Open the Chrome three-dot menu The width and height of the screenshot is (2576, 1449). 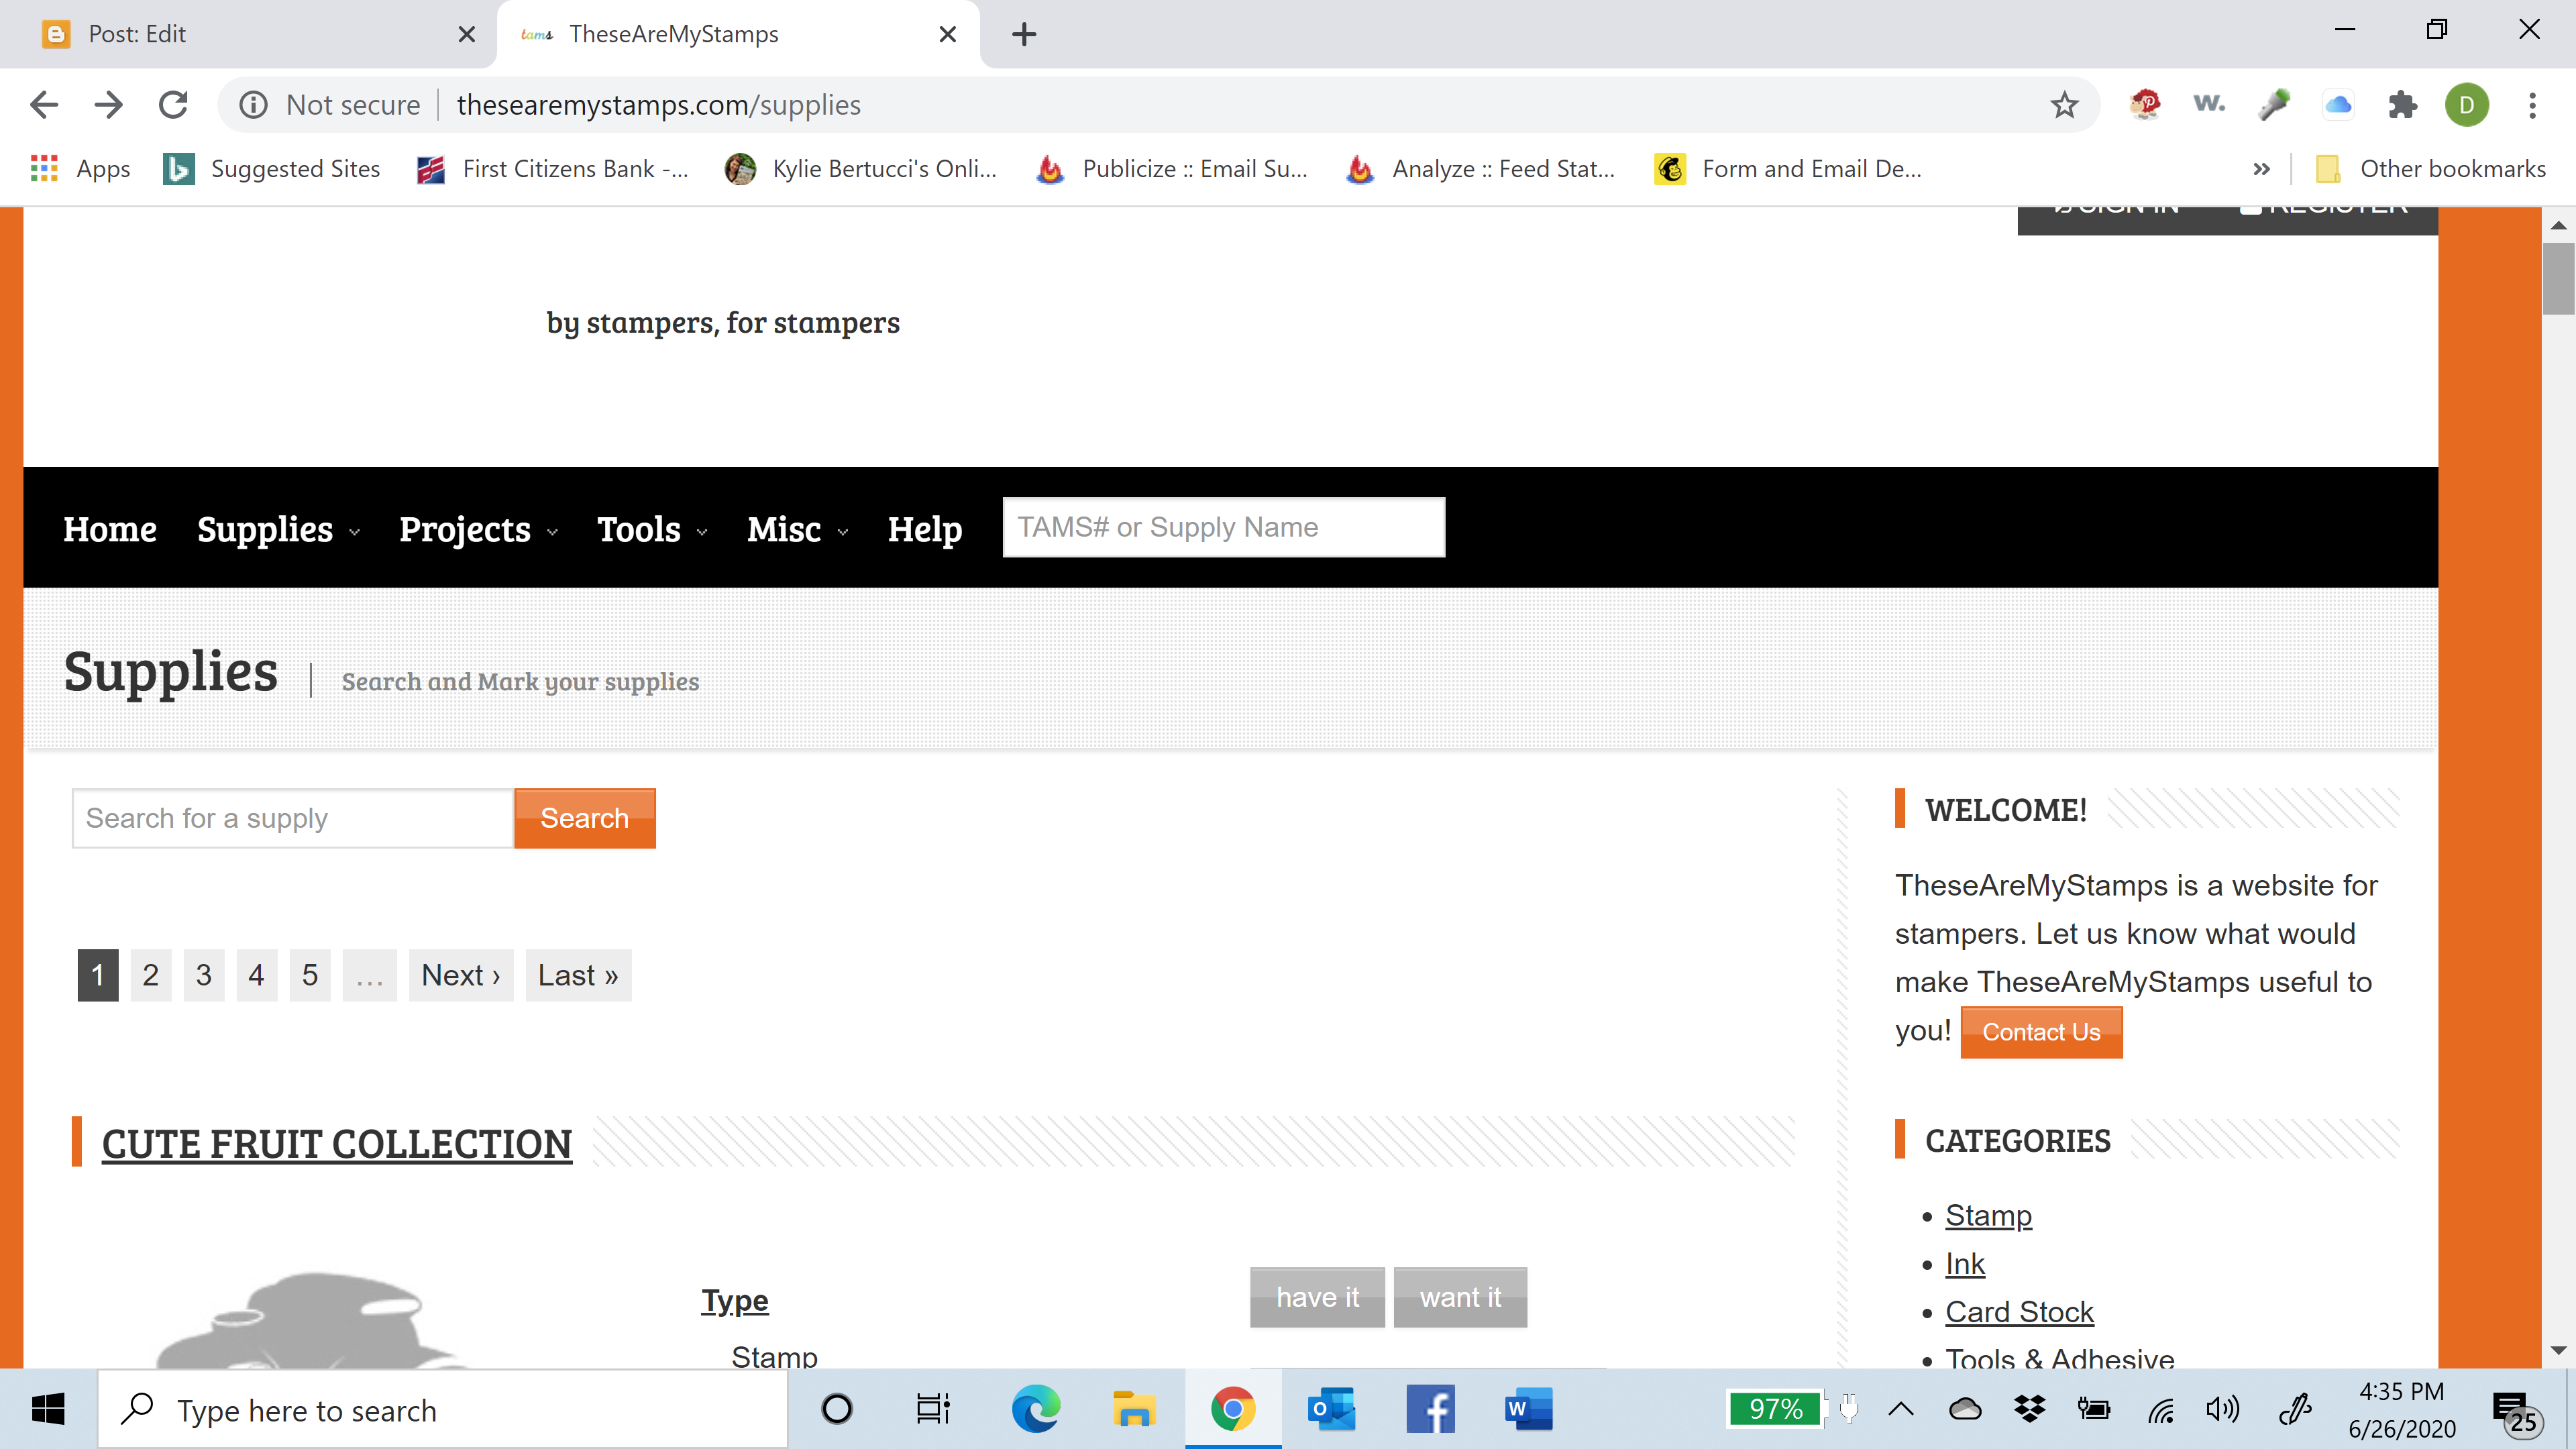(2532, 105)
